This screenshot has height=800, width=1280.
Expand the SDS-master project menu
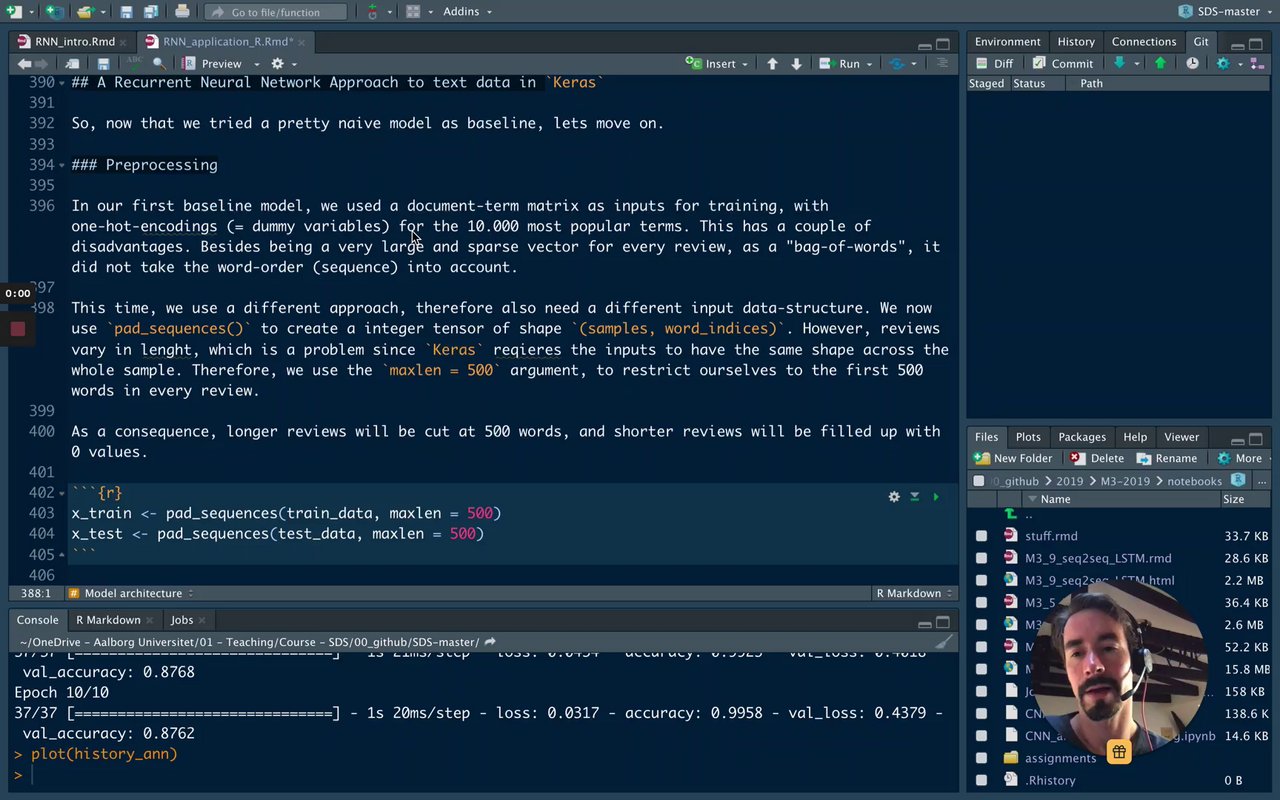tap(1224, 12)
